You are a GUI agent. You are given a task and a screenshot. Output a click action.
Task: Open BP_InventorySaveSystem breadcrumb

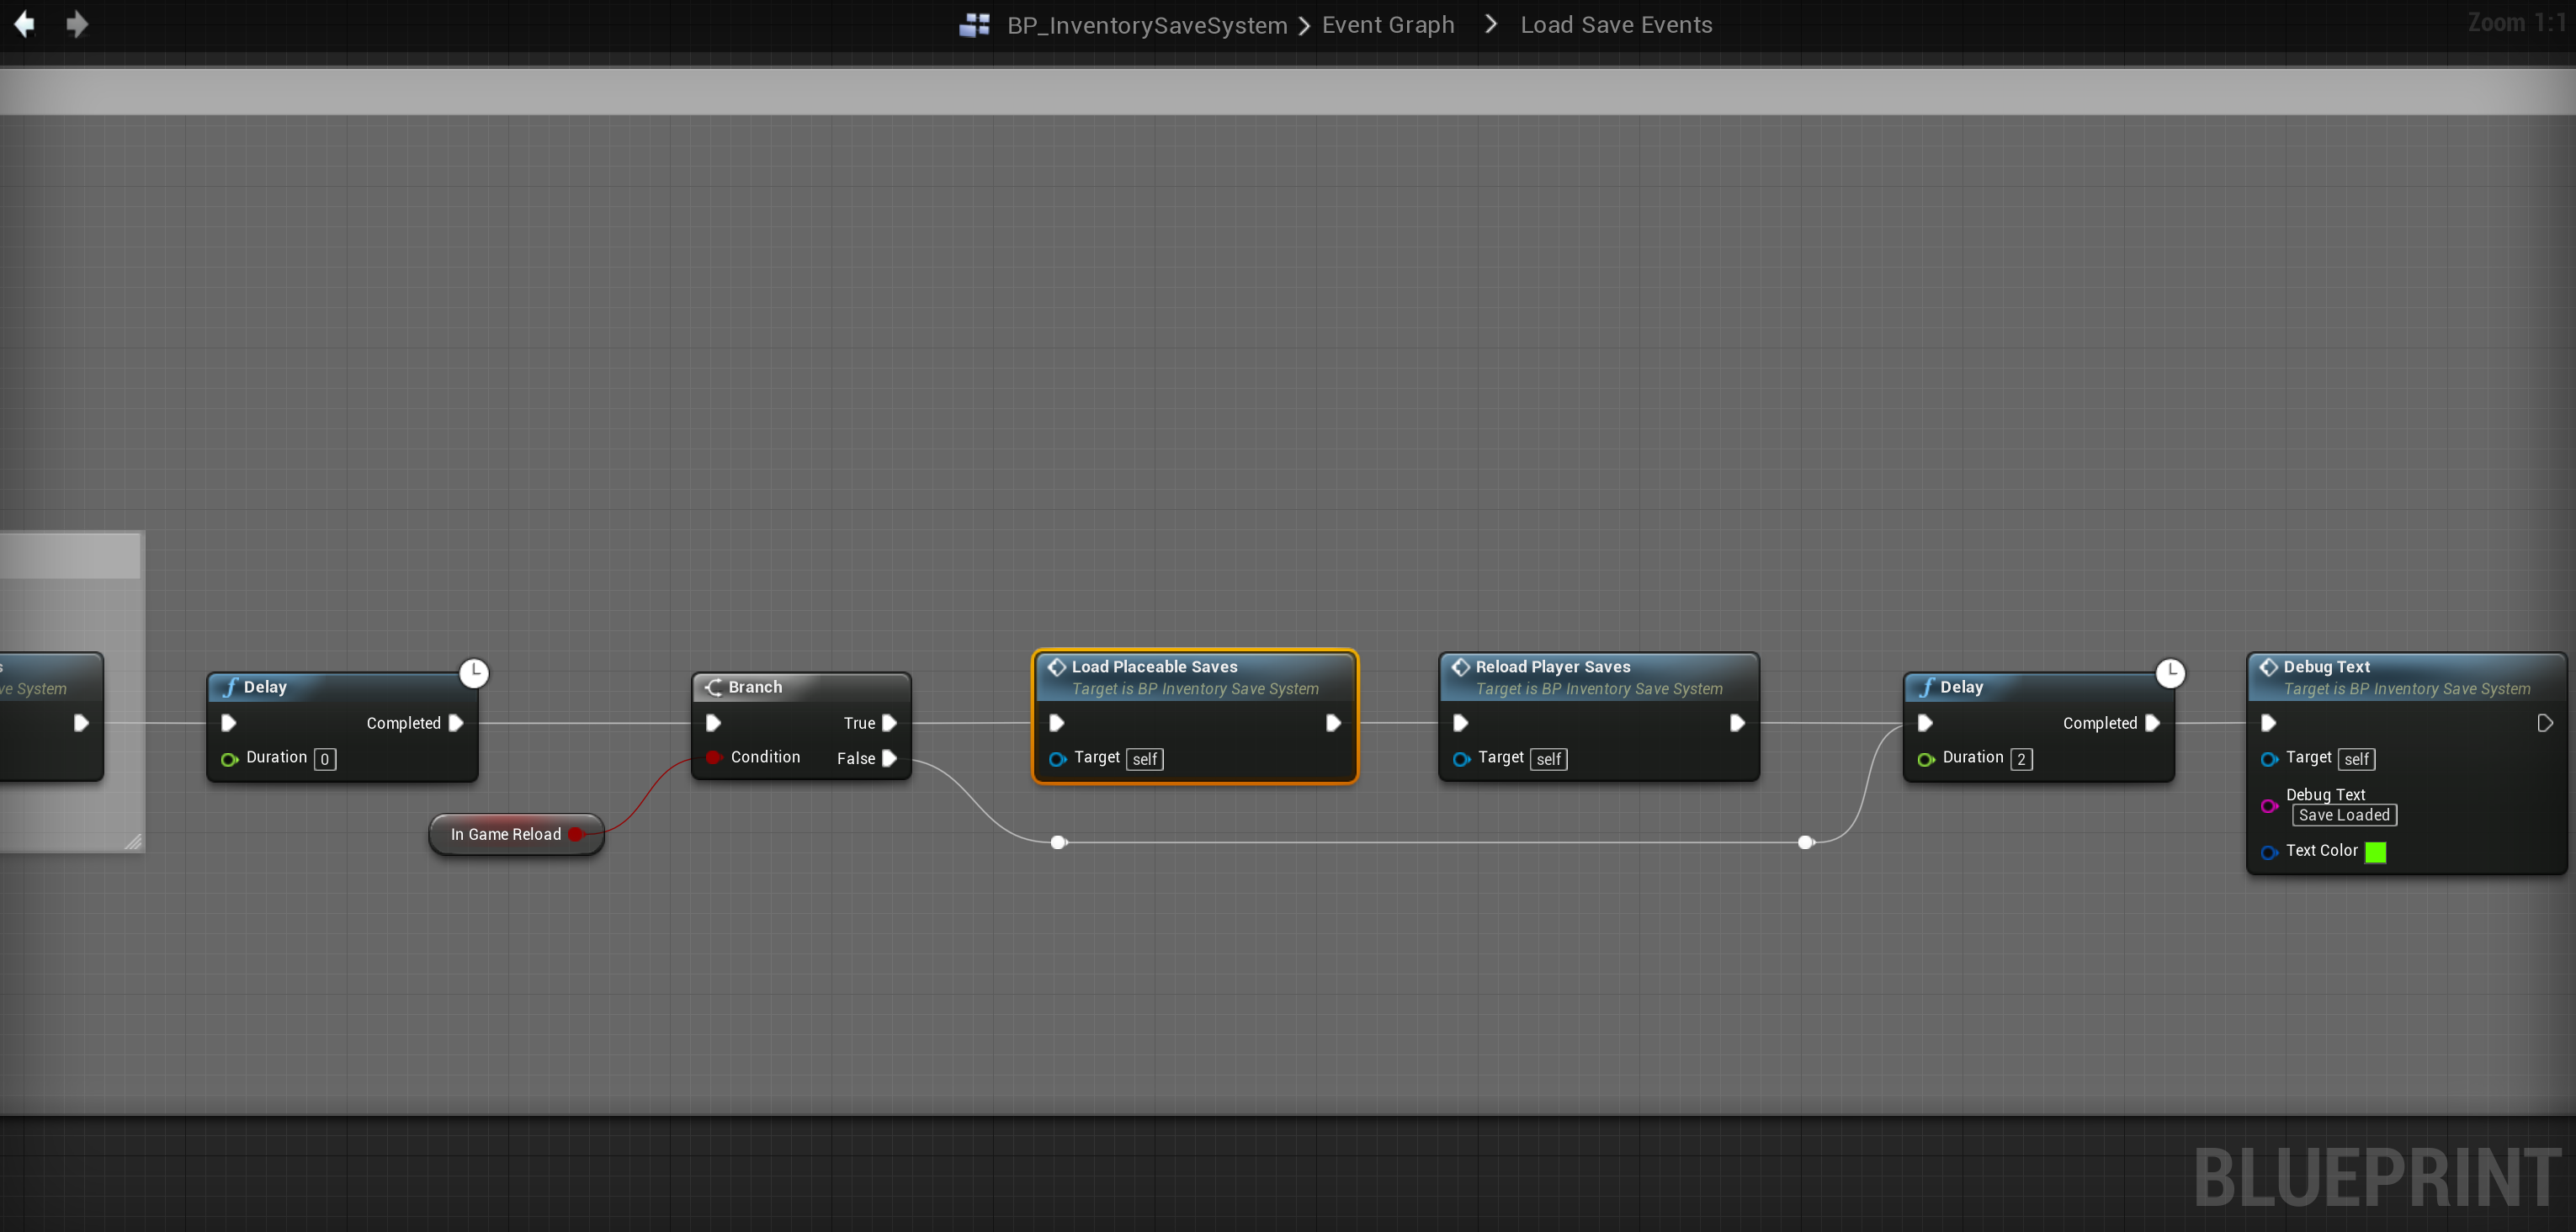pos(1146,25)
